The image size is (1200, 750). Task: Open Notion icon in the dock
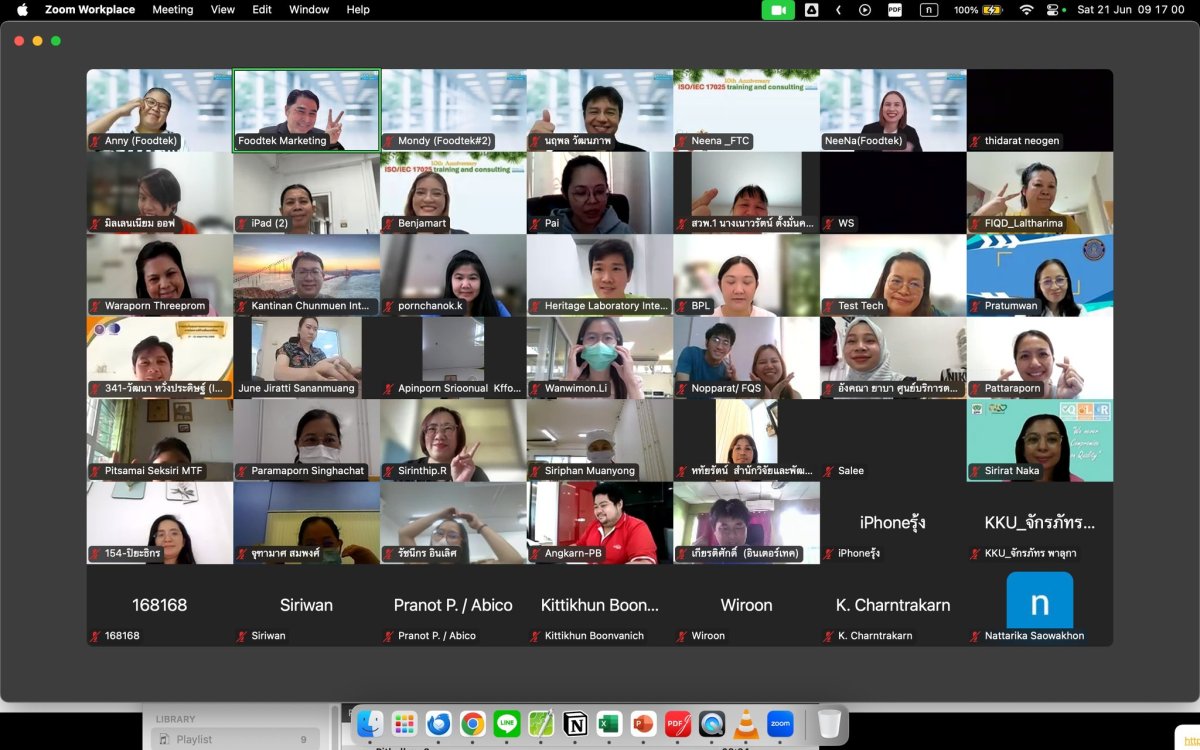575,724
